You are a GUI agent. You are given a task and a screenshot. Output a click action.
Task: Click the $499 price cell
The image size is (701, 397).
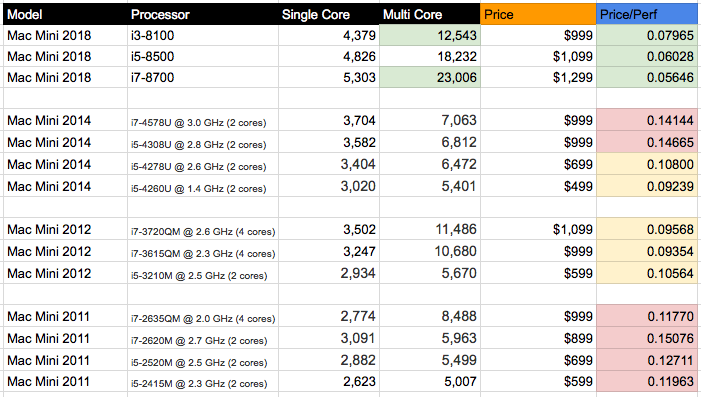538,186
